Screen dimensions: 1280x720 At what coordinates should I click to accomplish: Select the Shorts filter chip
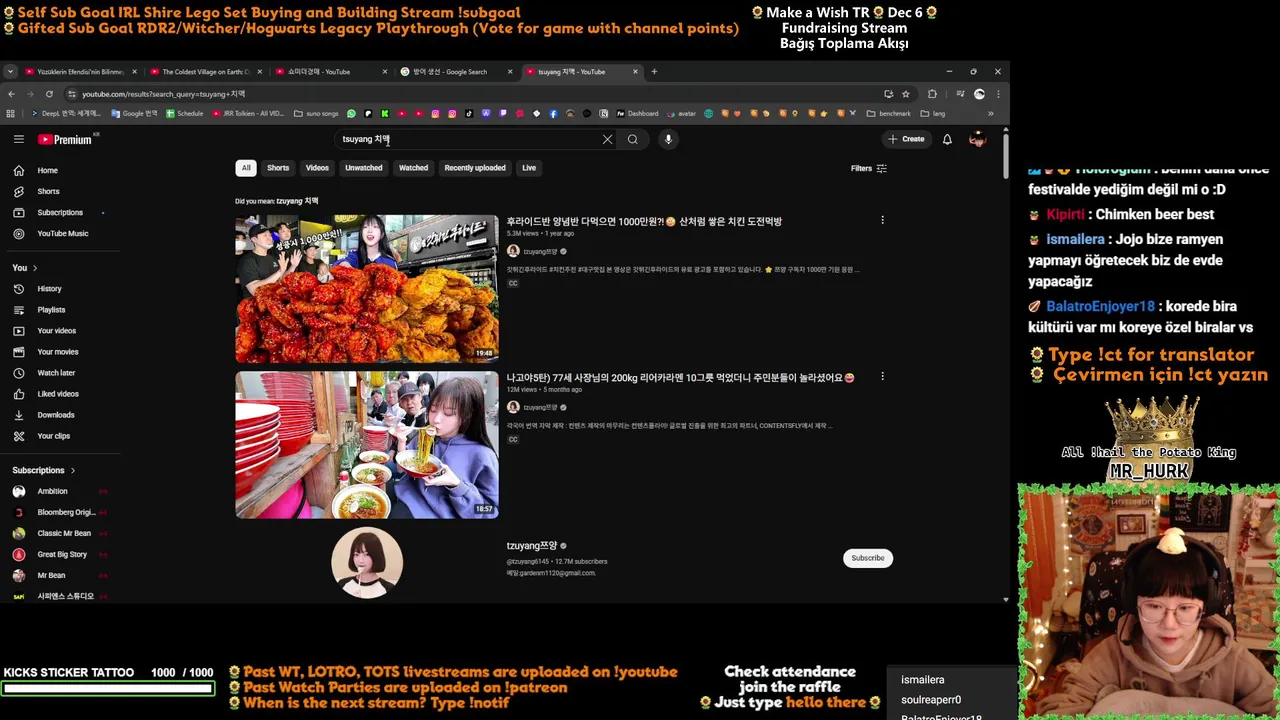click(x=278, y=168)
